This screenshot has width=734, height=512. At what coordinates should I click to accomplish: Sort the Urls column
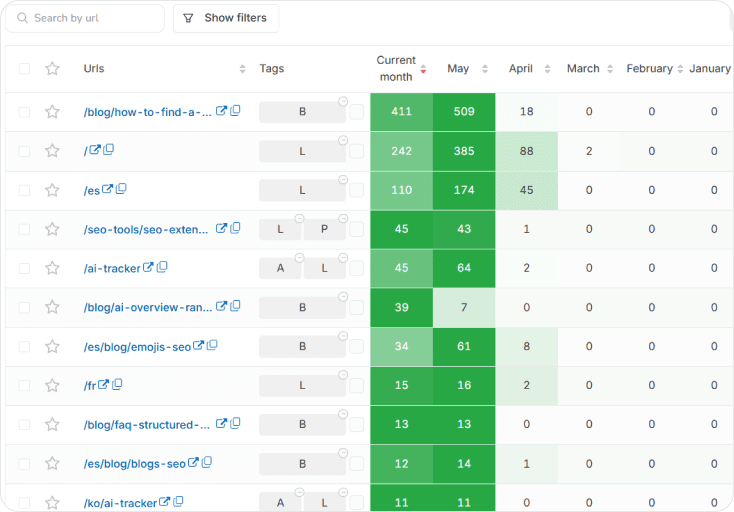pos(242,69)
